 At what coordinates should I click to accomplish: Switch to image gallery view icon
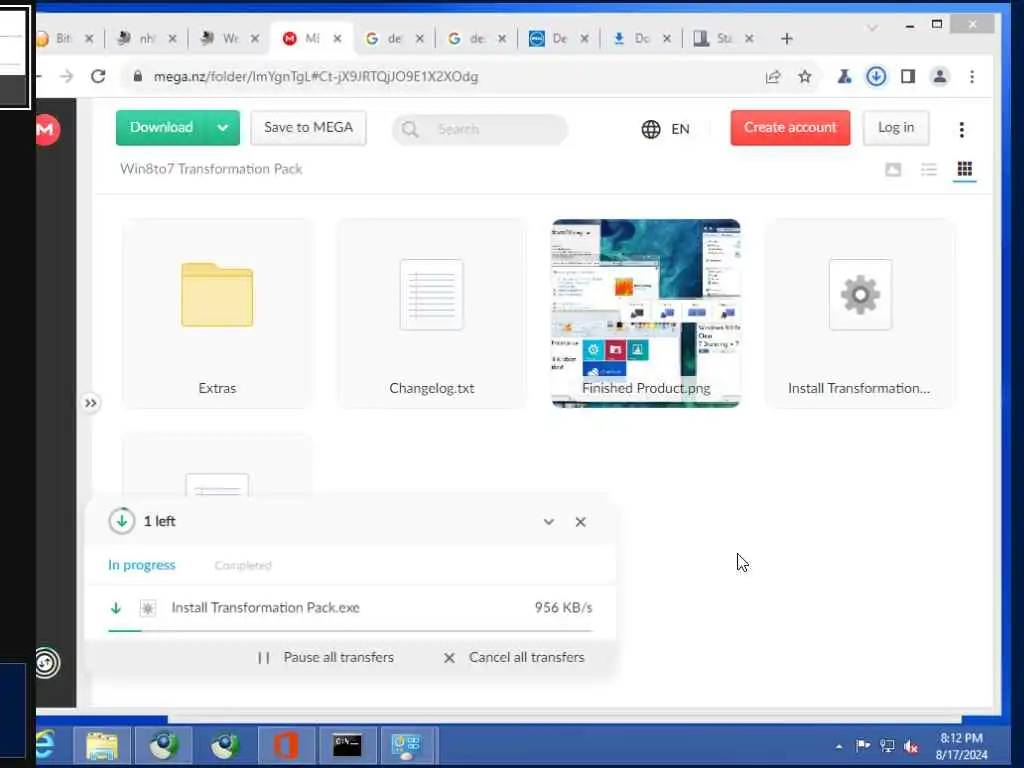click(893, 170)
